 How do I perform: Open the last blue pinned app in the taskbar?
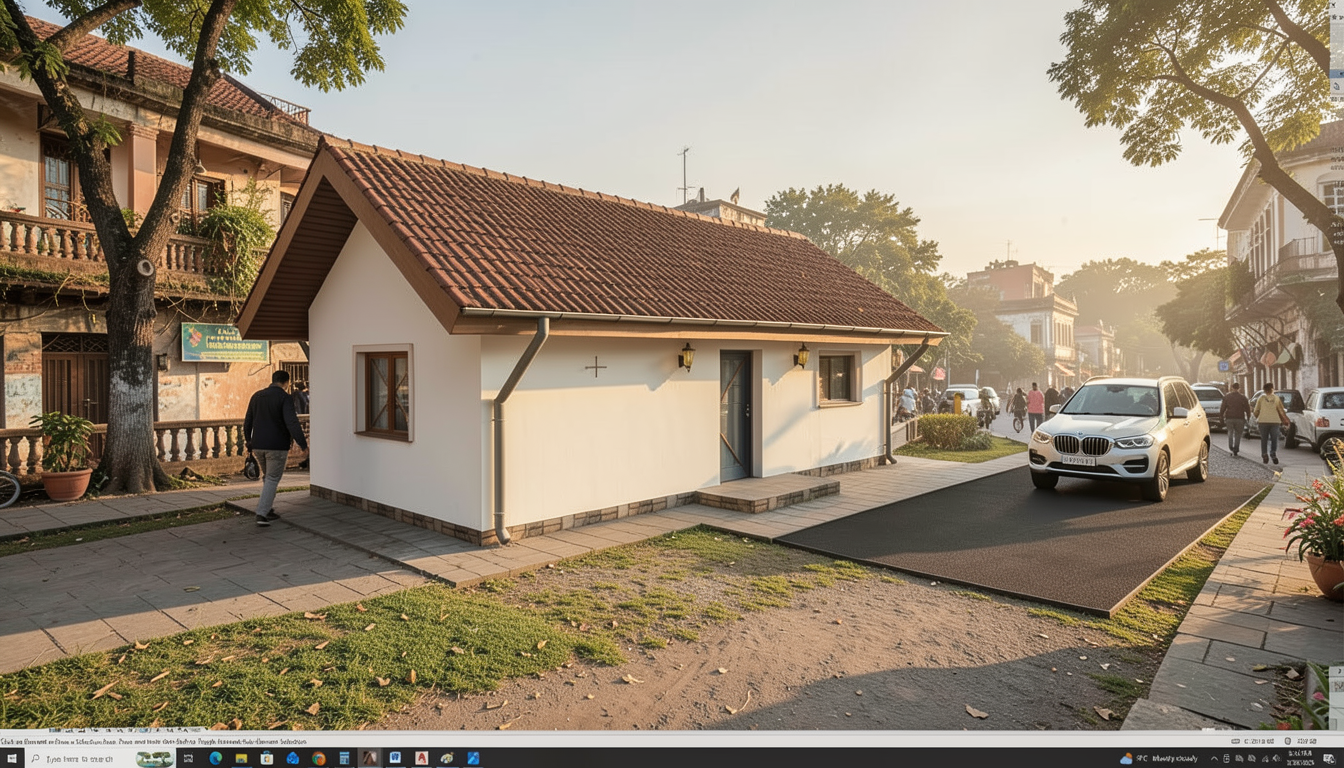coord(473,759)
